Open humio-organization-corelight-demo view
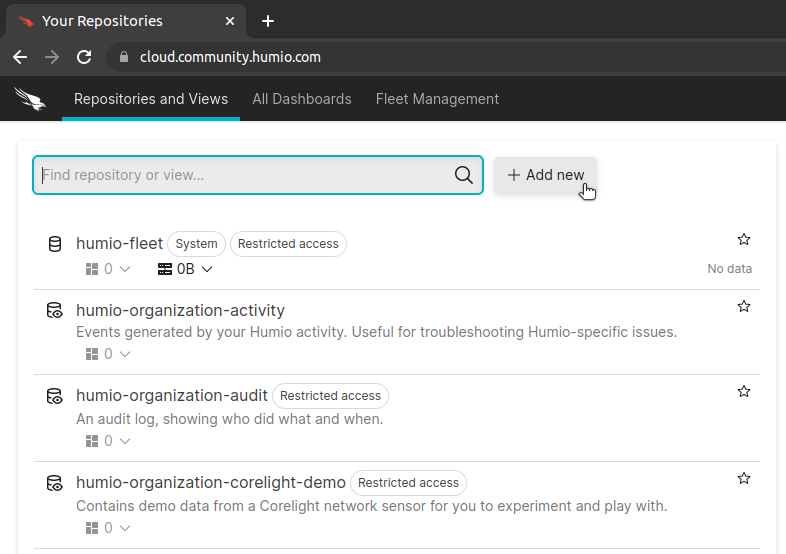This screenshot has width=786, height=554. (211, 482)
